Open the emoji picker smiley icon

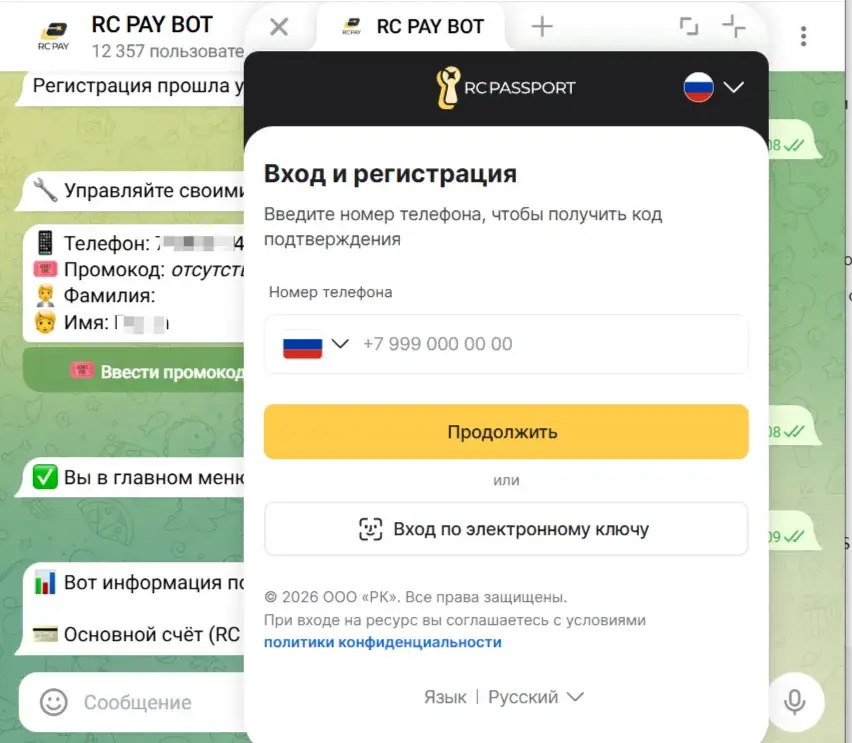coord(53,702)
